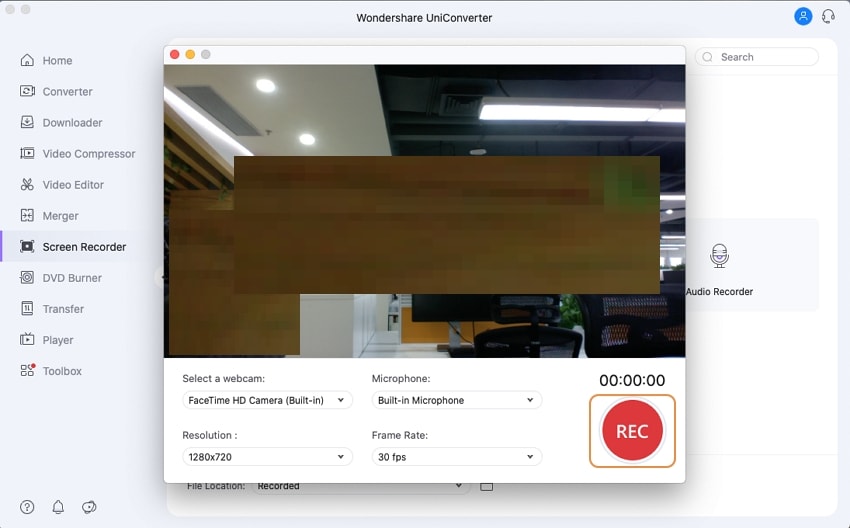The image size is (850, 528).
Task: Click the Transfer icon in sidebar
Action: coord(27,308)
